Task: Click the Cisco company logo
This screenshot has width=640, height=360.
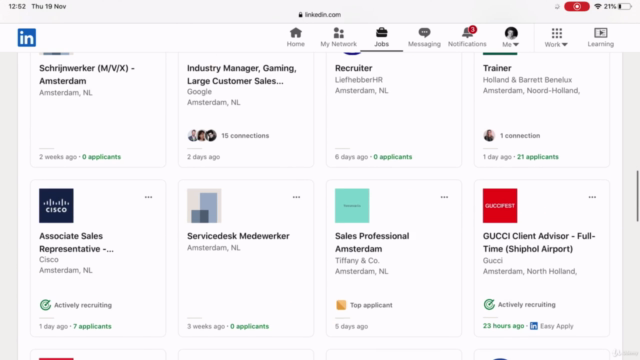Action: coord(56,206)
